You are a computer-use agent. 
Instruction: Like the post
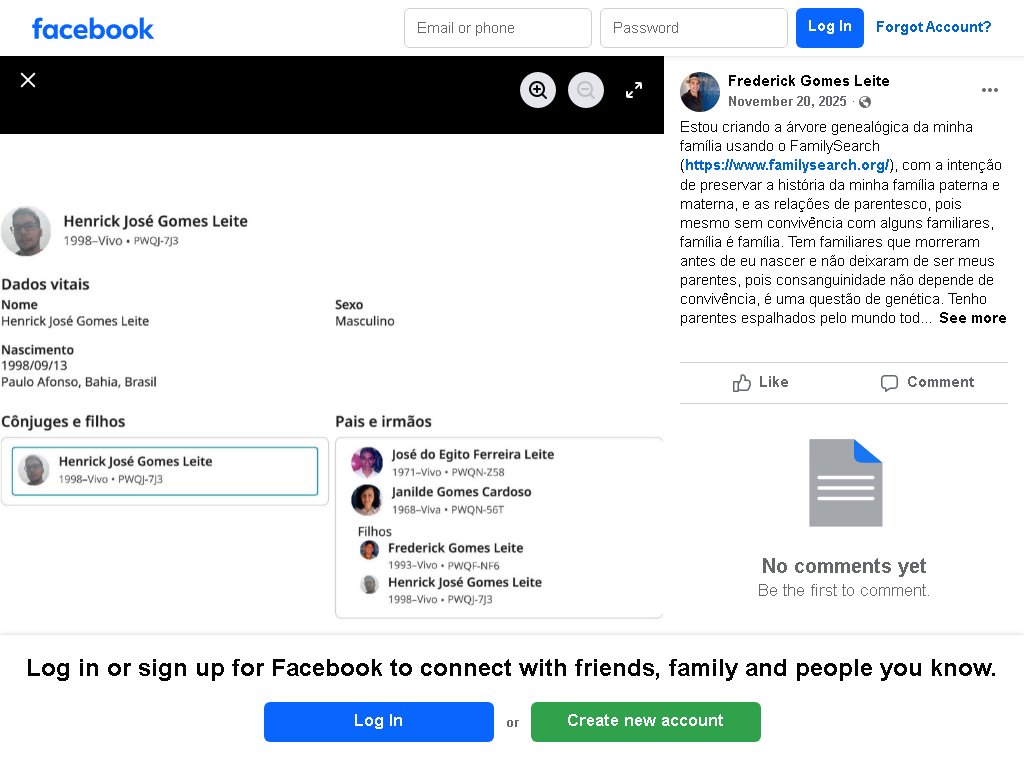coord(761,383)
